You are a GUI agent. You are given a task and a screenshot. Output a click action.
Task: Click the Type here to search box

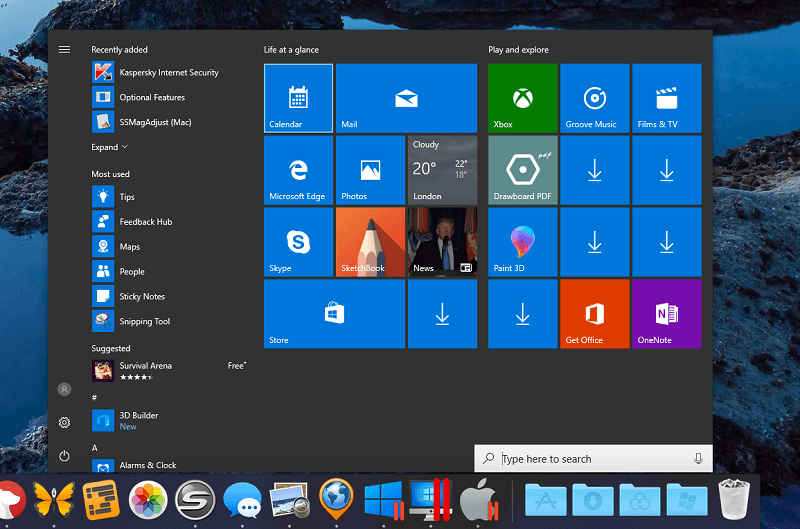point(593,458)
